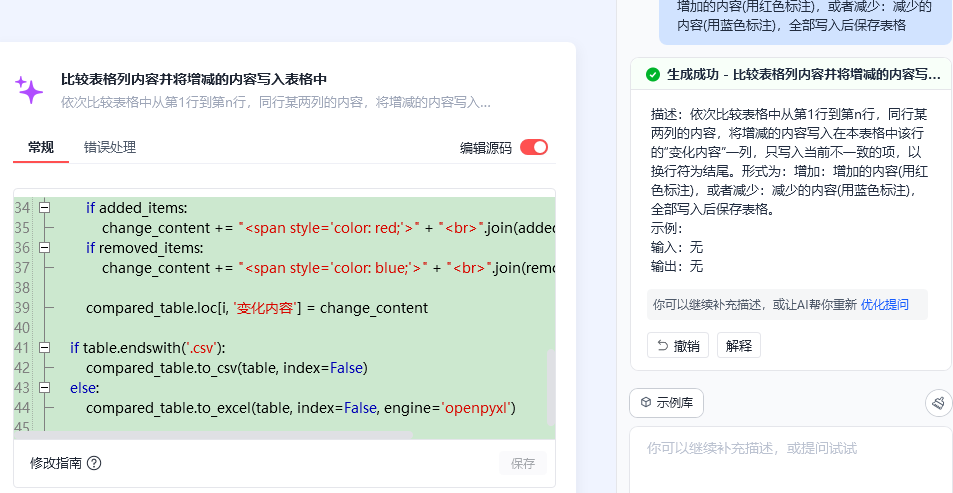
Task: Click the cube icon in 示例库 button
Action: (x=646, y=403)
